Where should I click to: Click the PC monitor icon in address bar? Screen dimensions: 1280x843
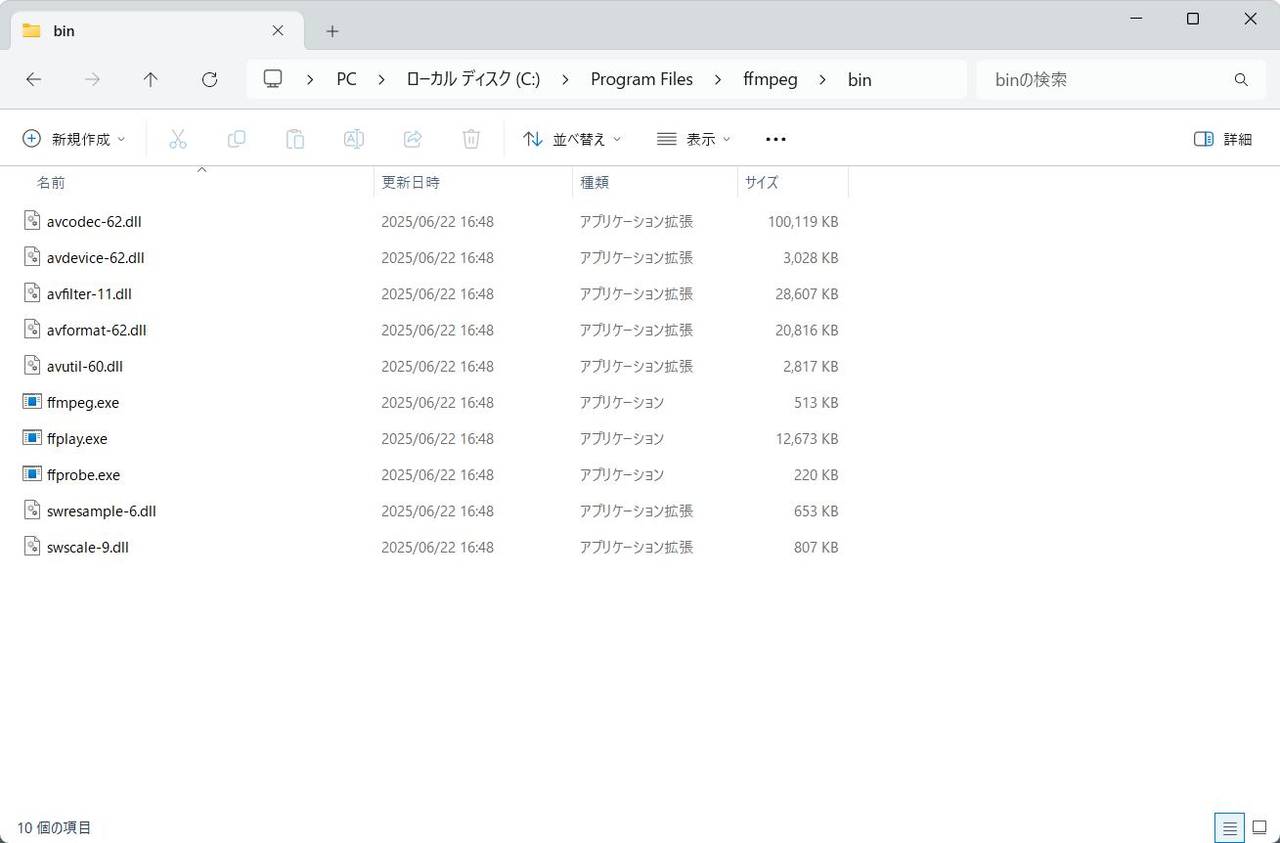coord(273,79)
